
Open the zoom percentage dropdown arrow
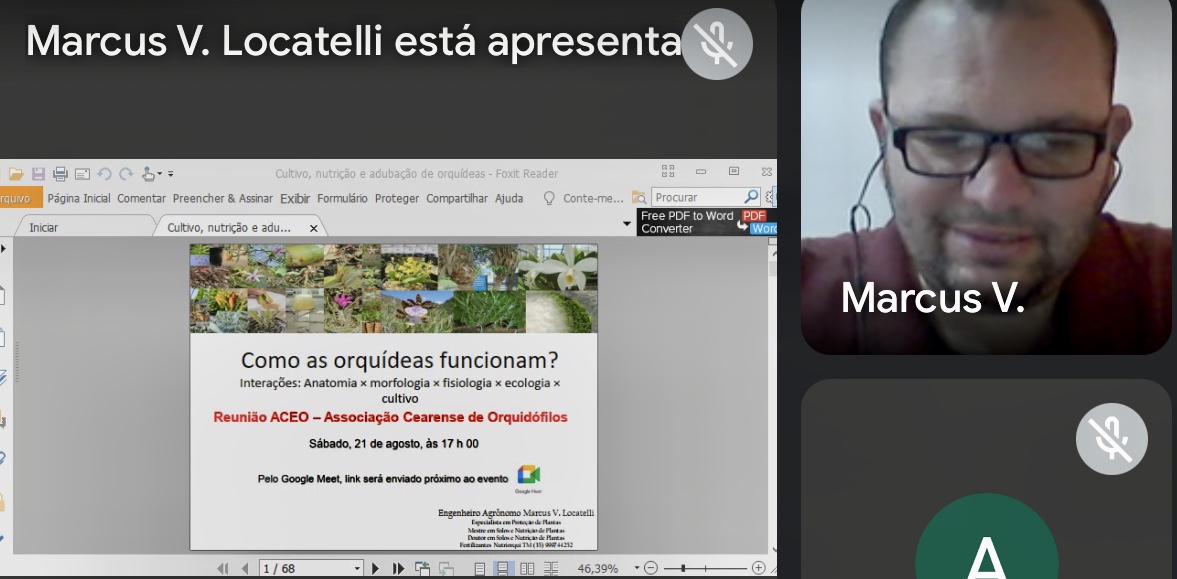click(637, 568)
